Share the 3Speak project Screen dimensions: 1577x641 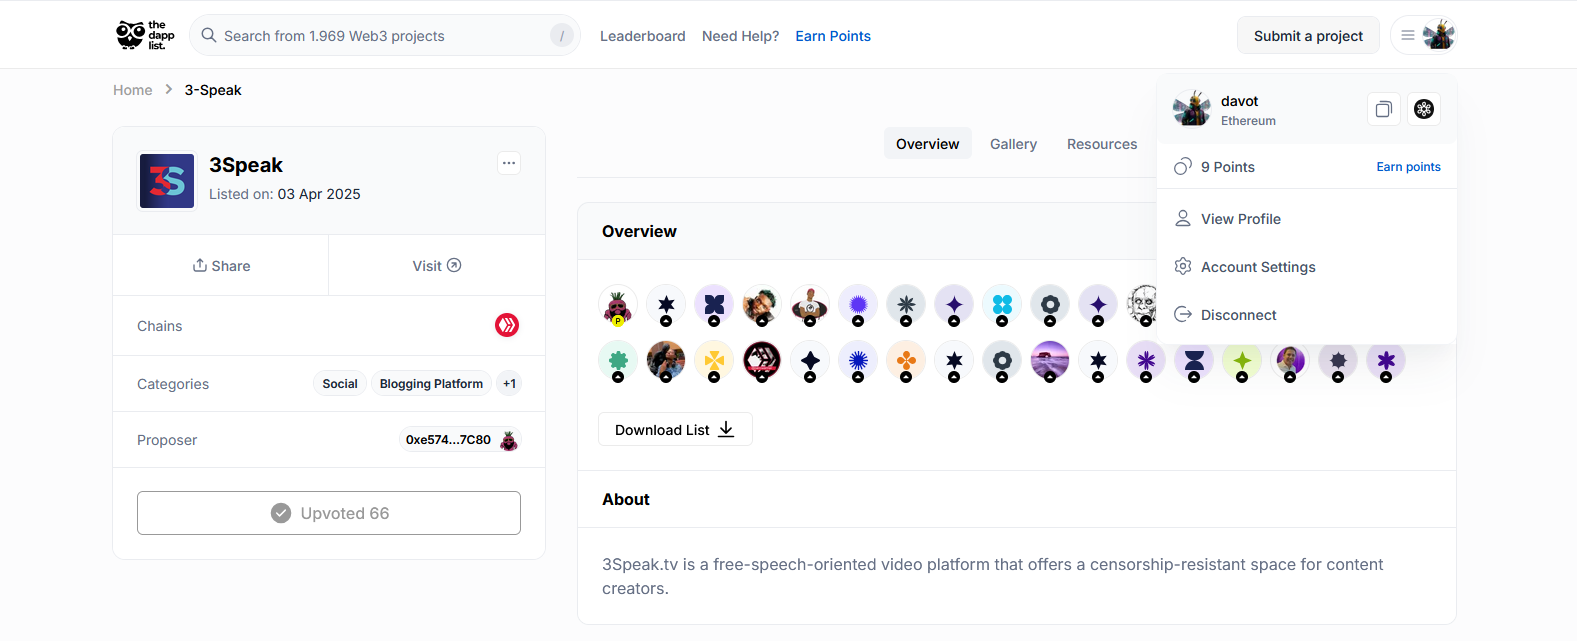click(x=221, y=265)
